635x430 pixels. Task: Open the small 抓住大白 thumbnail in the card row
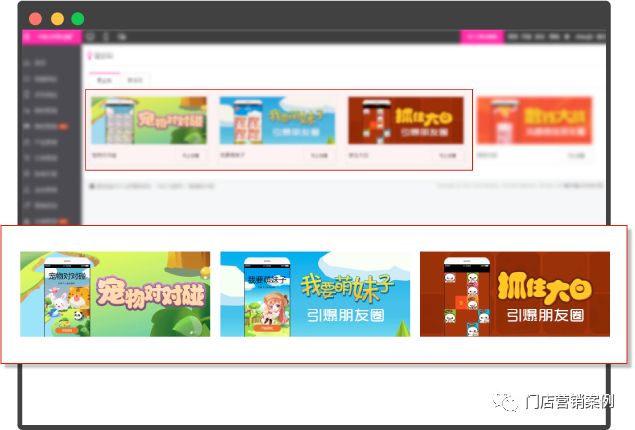pos(406,121)
